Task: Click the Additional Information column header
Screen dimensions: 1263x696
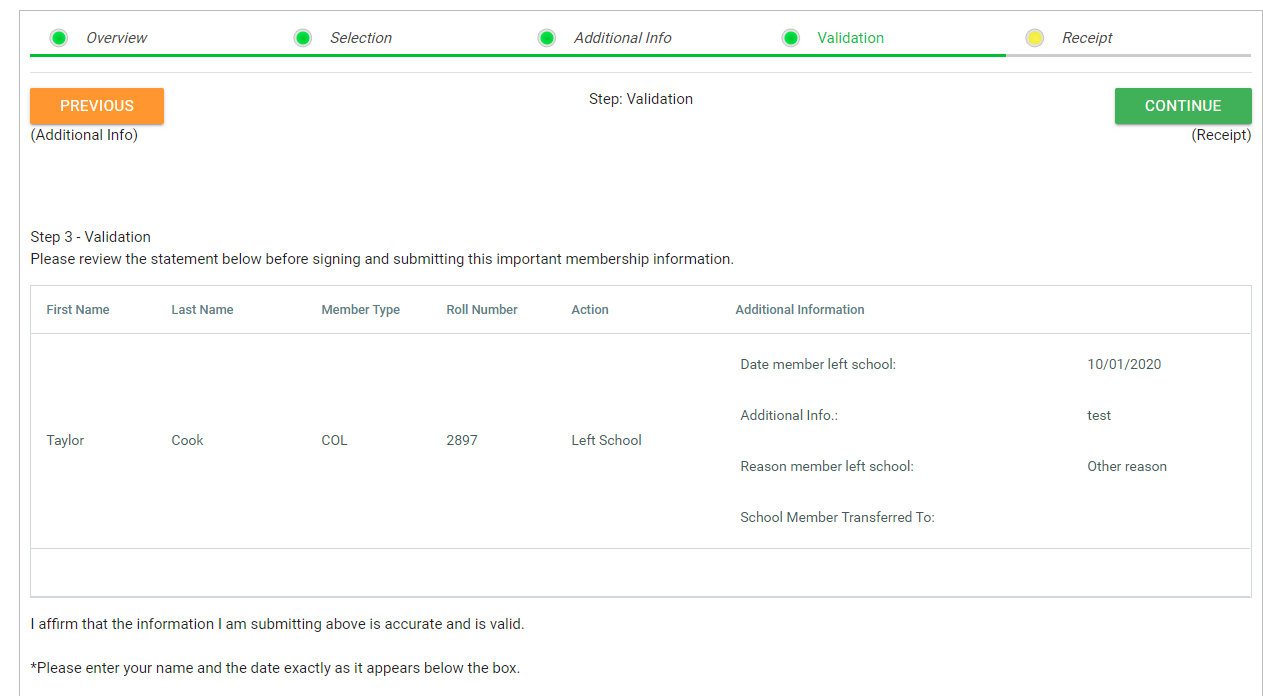Action: pos(800,310)
